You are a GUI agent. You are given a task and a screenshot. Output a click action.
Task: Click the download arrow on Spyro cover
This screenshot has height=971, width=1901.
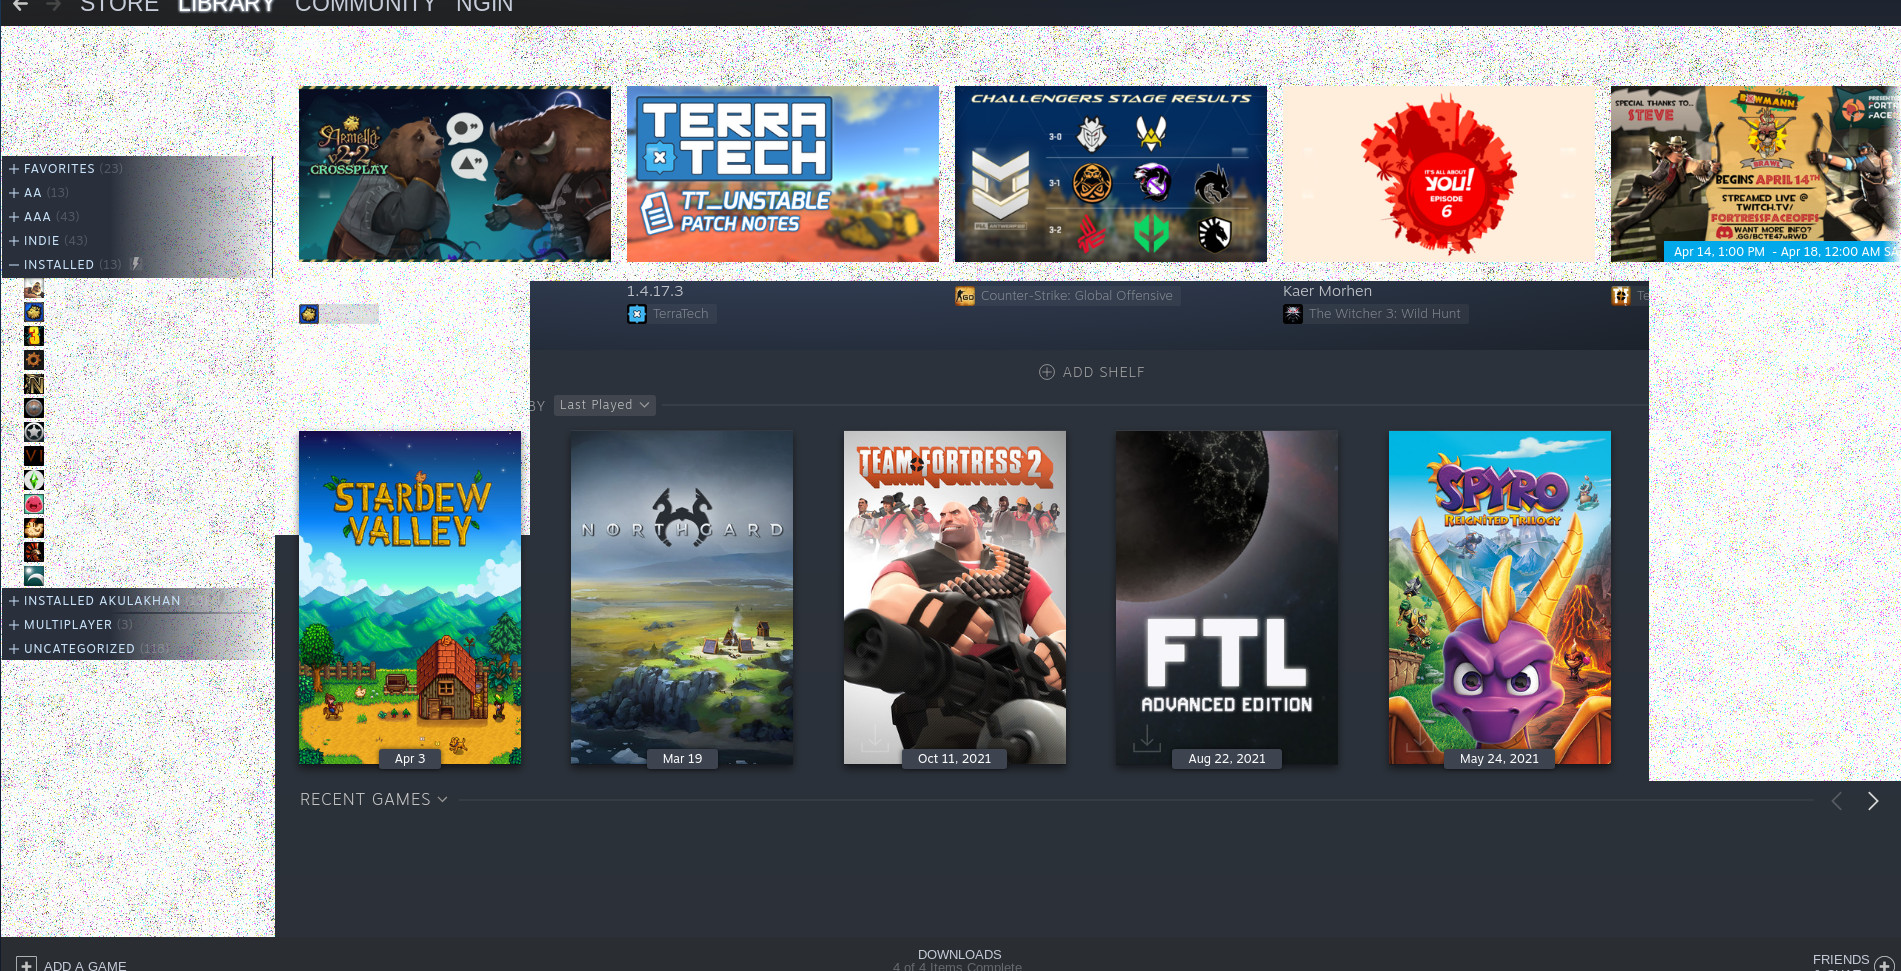(x=1420, y=739)
